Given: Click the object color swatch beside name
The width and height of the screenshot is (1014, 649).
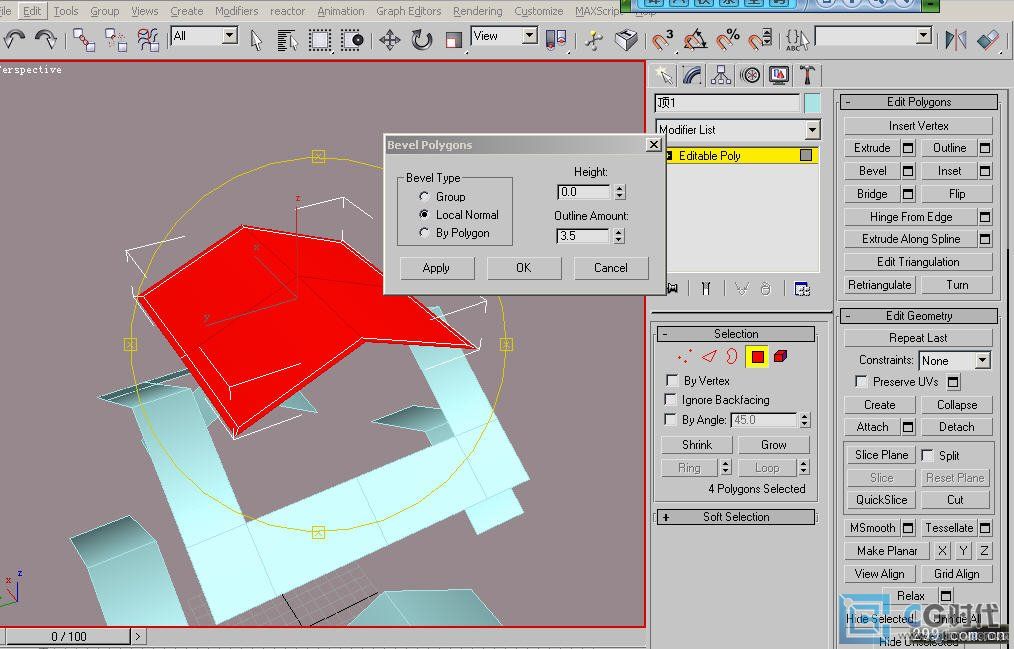Looking at the screenshot, I should coord(812,103).
